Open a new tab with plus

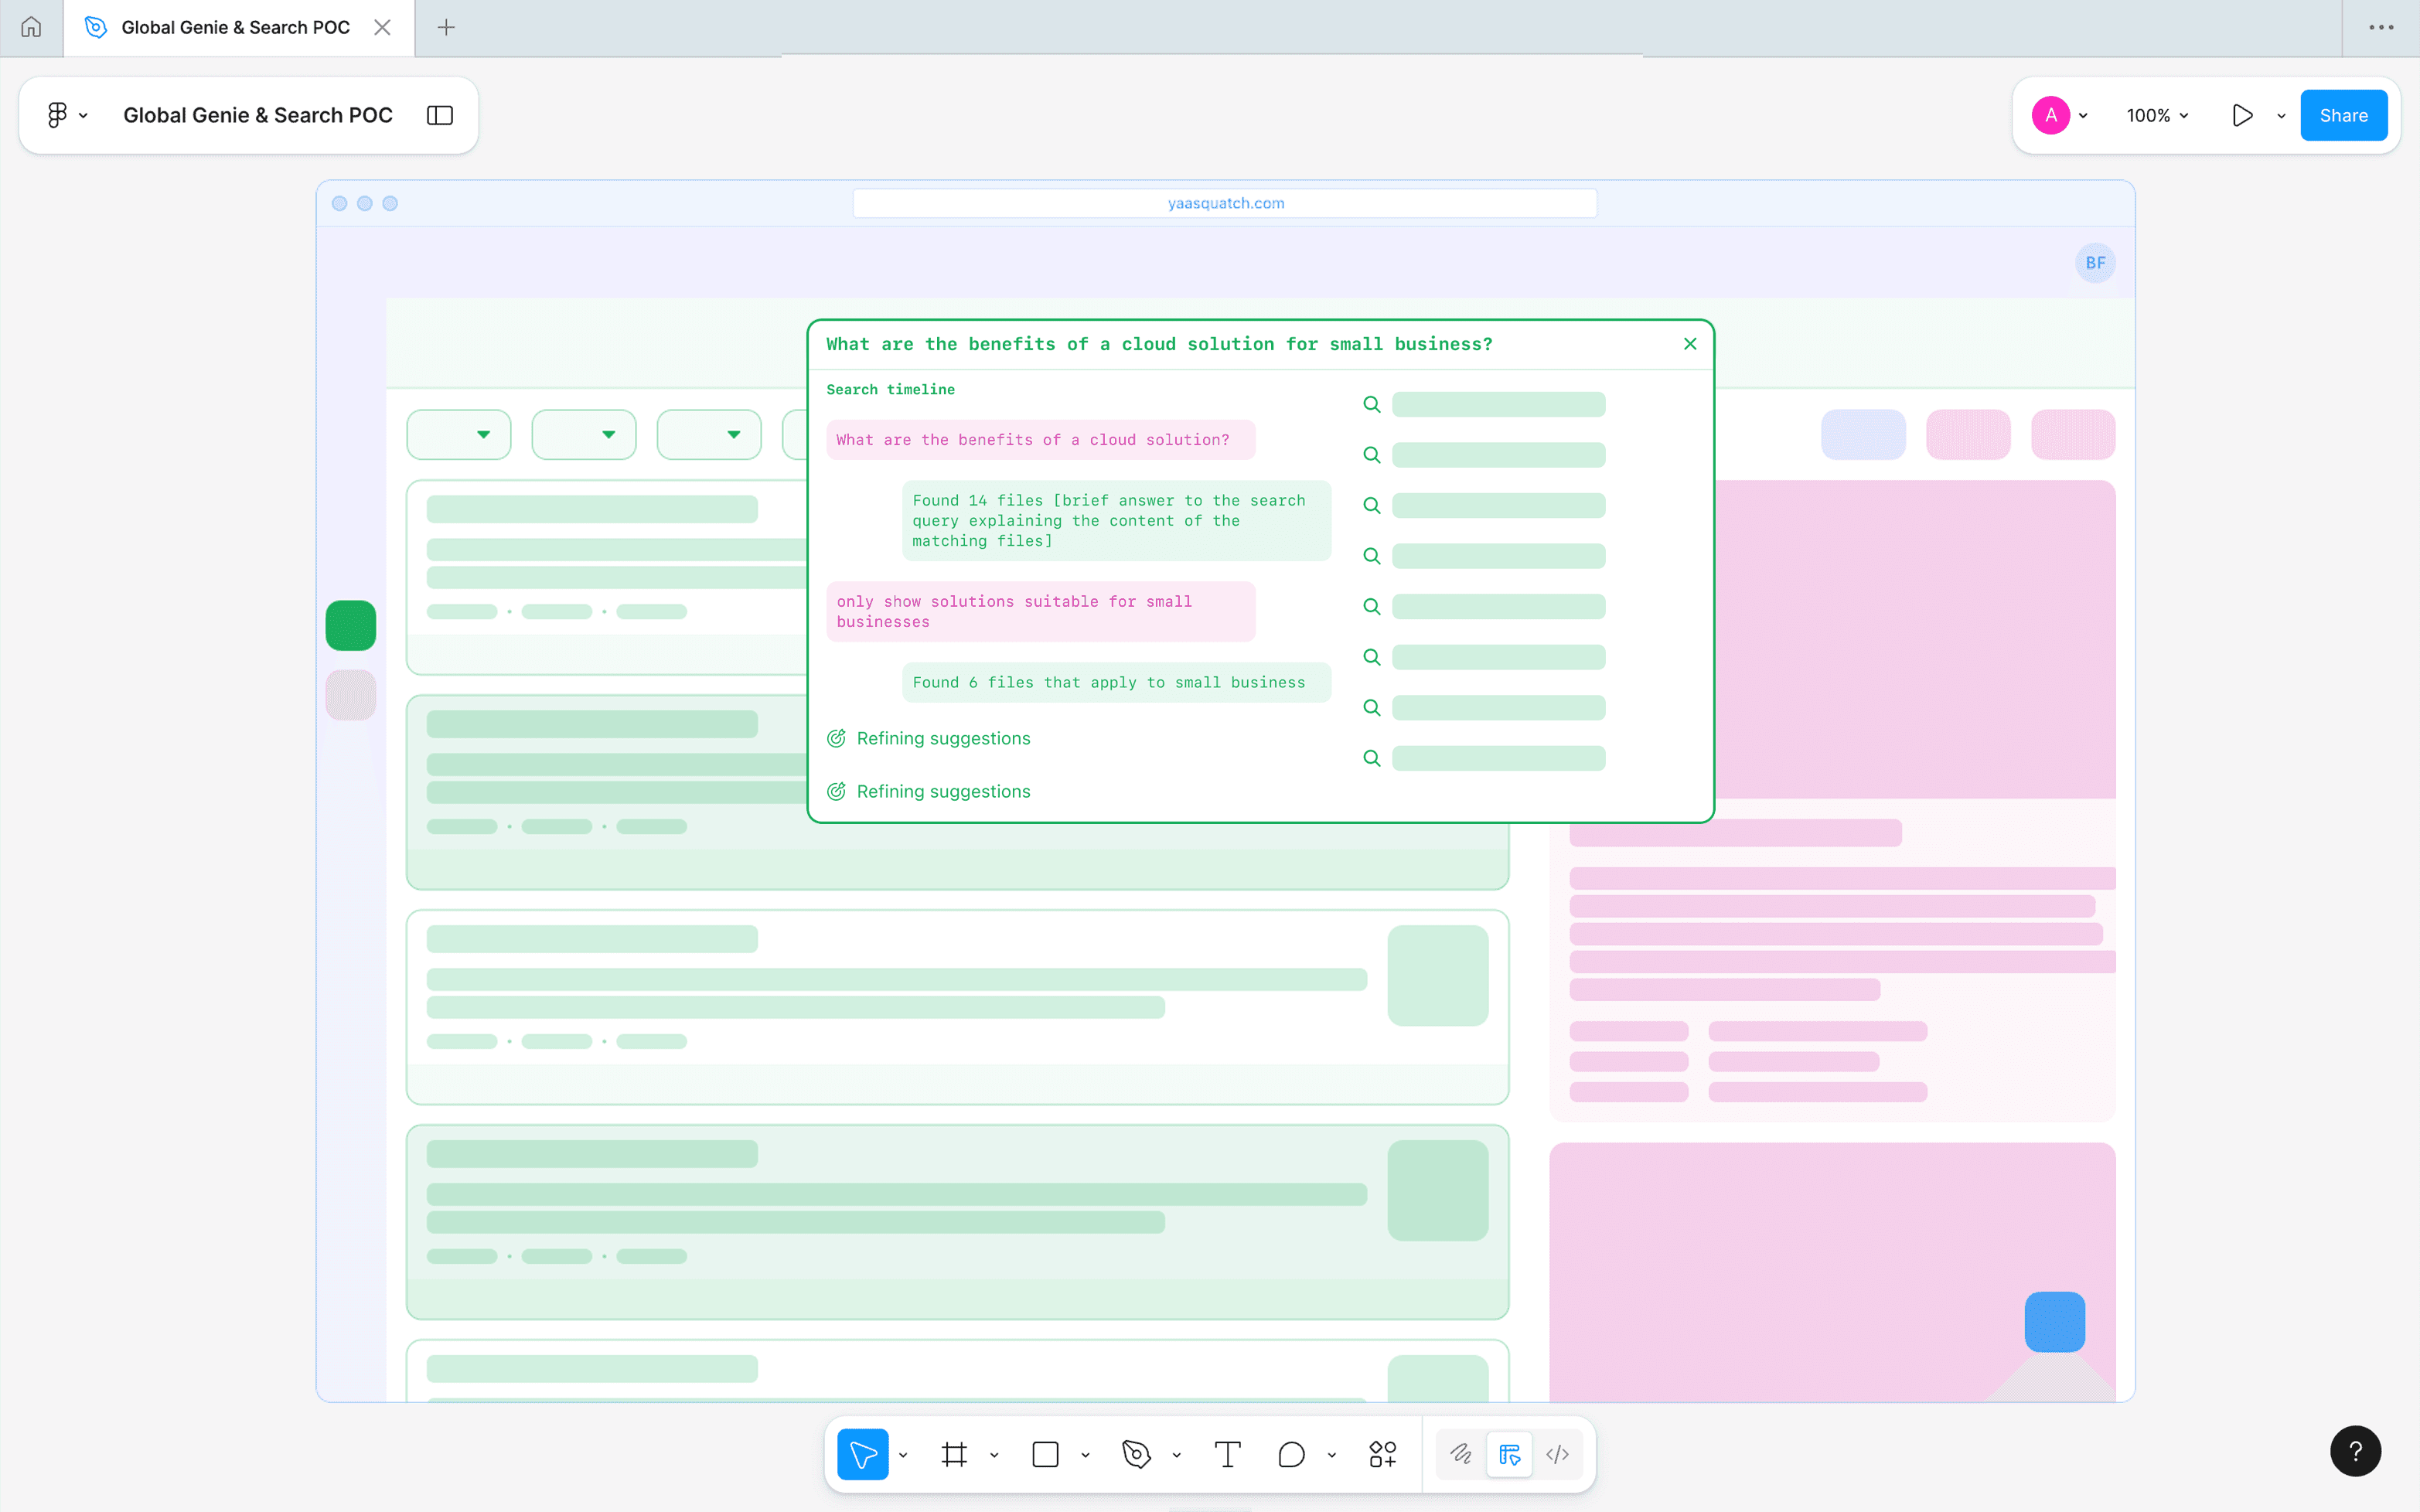coord(446,27)
